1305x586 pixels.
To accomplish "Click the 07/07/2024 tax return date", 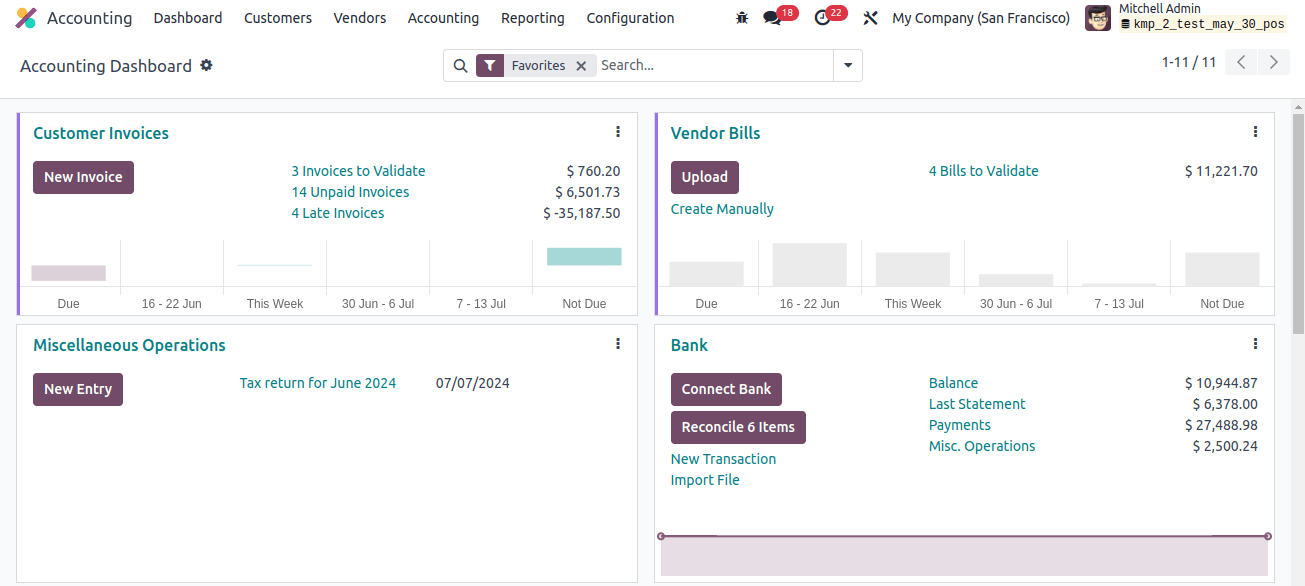I will 473,383.
